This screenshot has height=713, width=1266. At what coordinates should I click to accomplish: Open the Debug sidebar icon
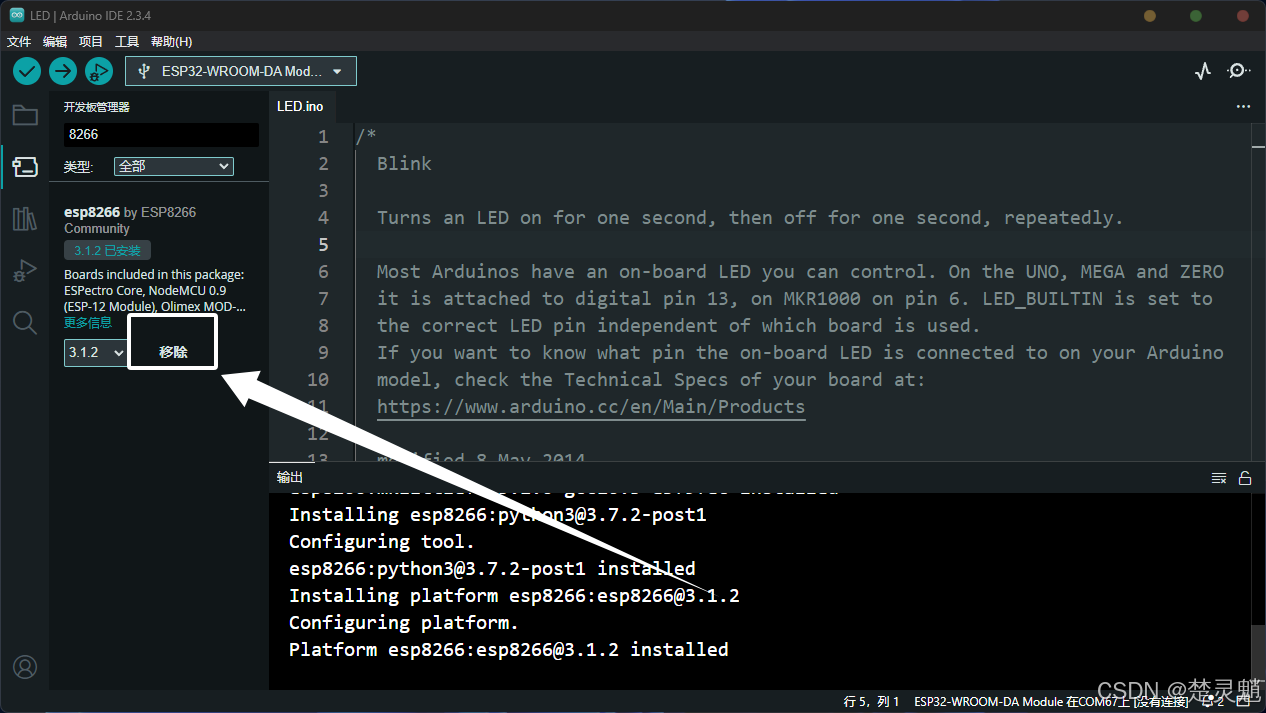point(25,270)
